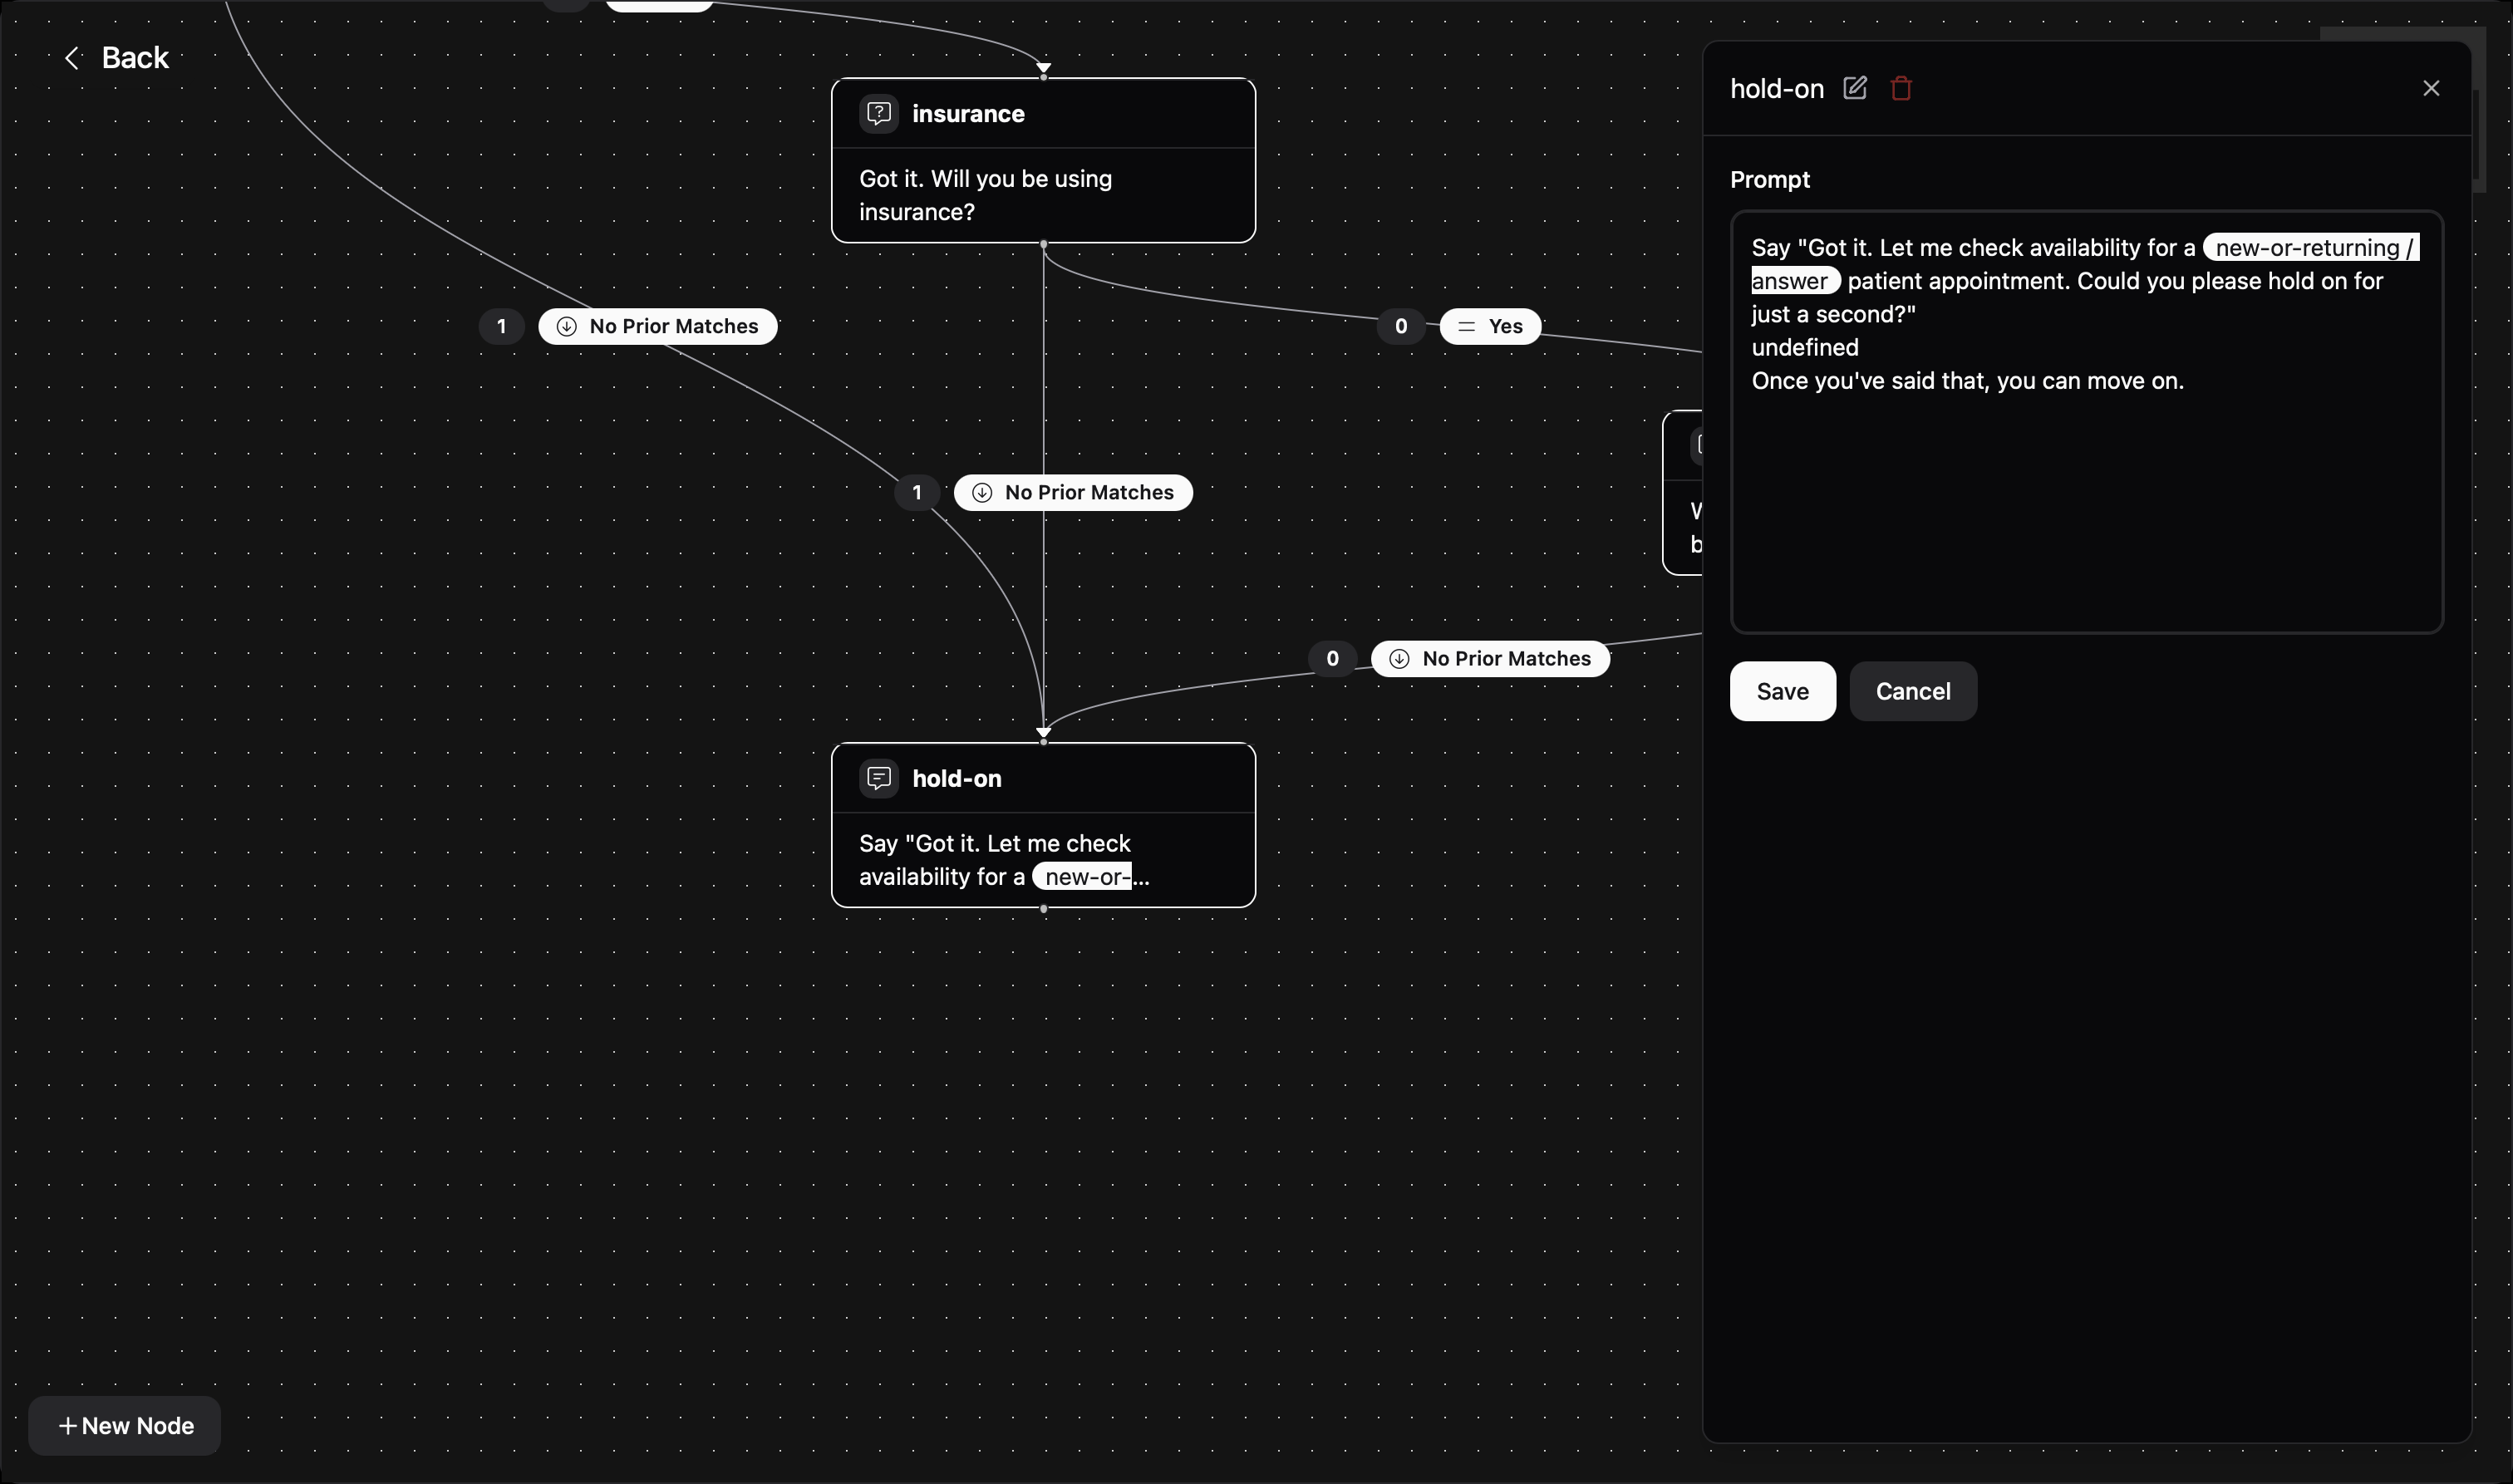The width and height of the screenshot is (2513, 1484).
Task: Click the red trash delete icon
Action: [x=1901, y=88]
